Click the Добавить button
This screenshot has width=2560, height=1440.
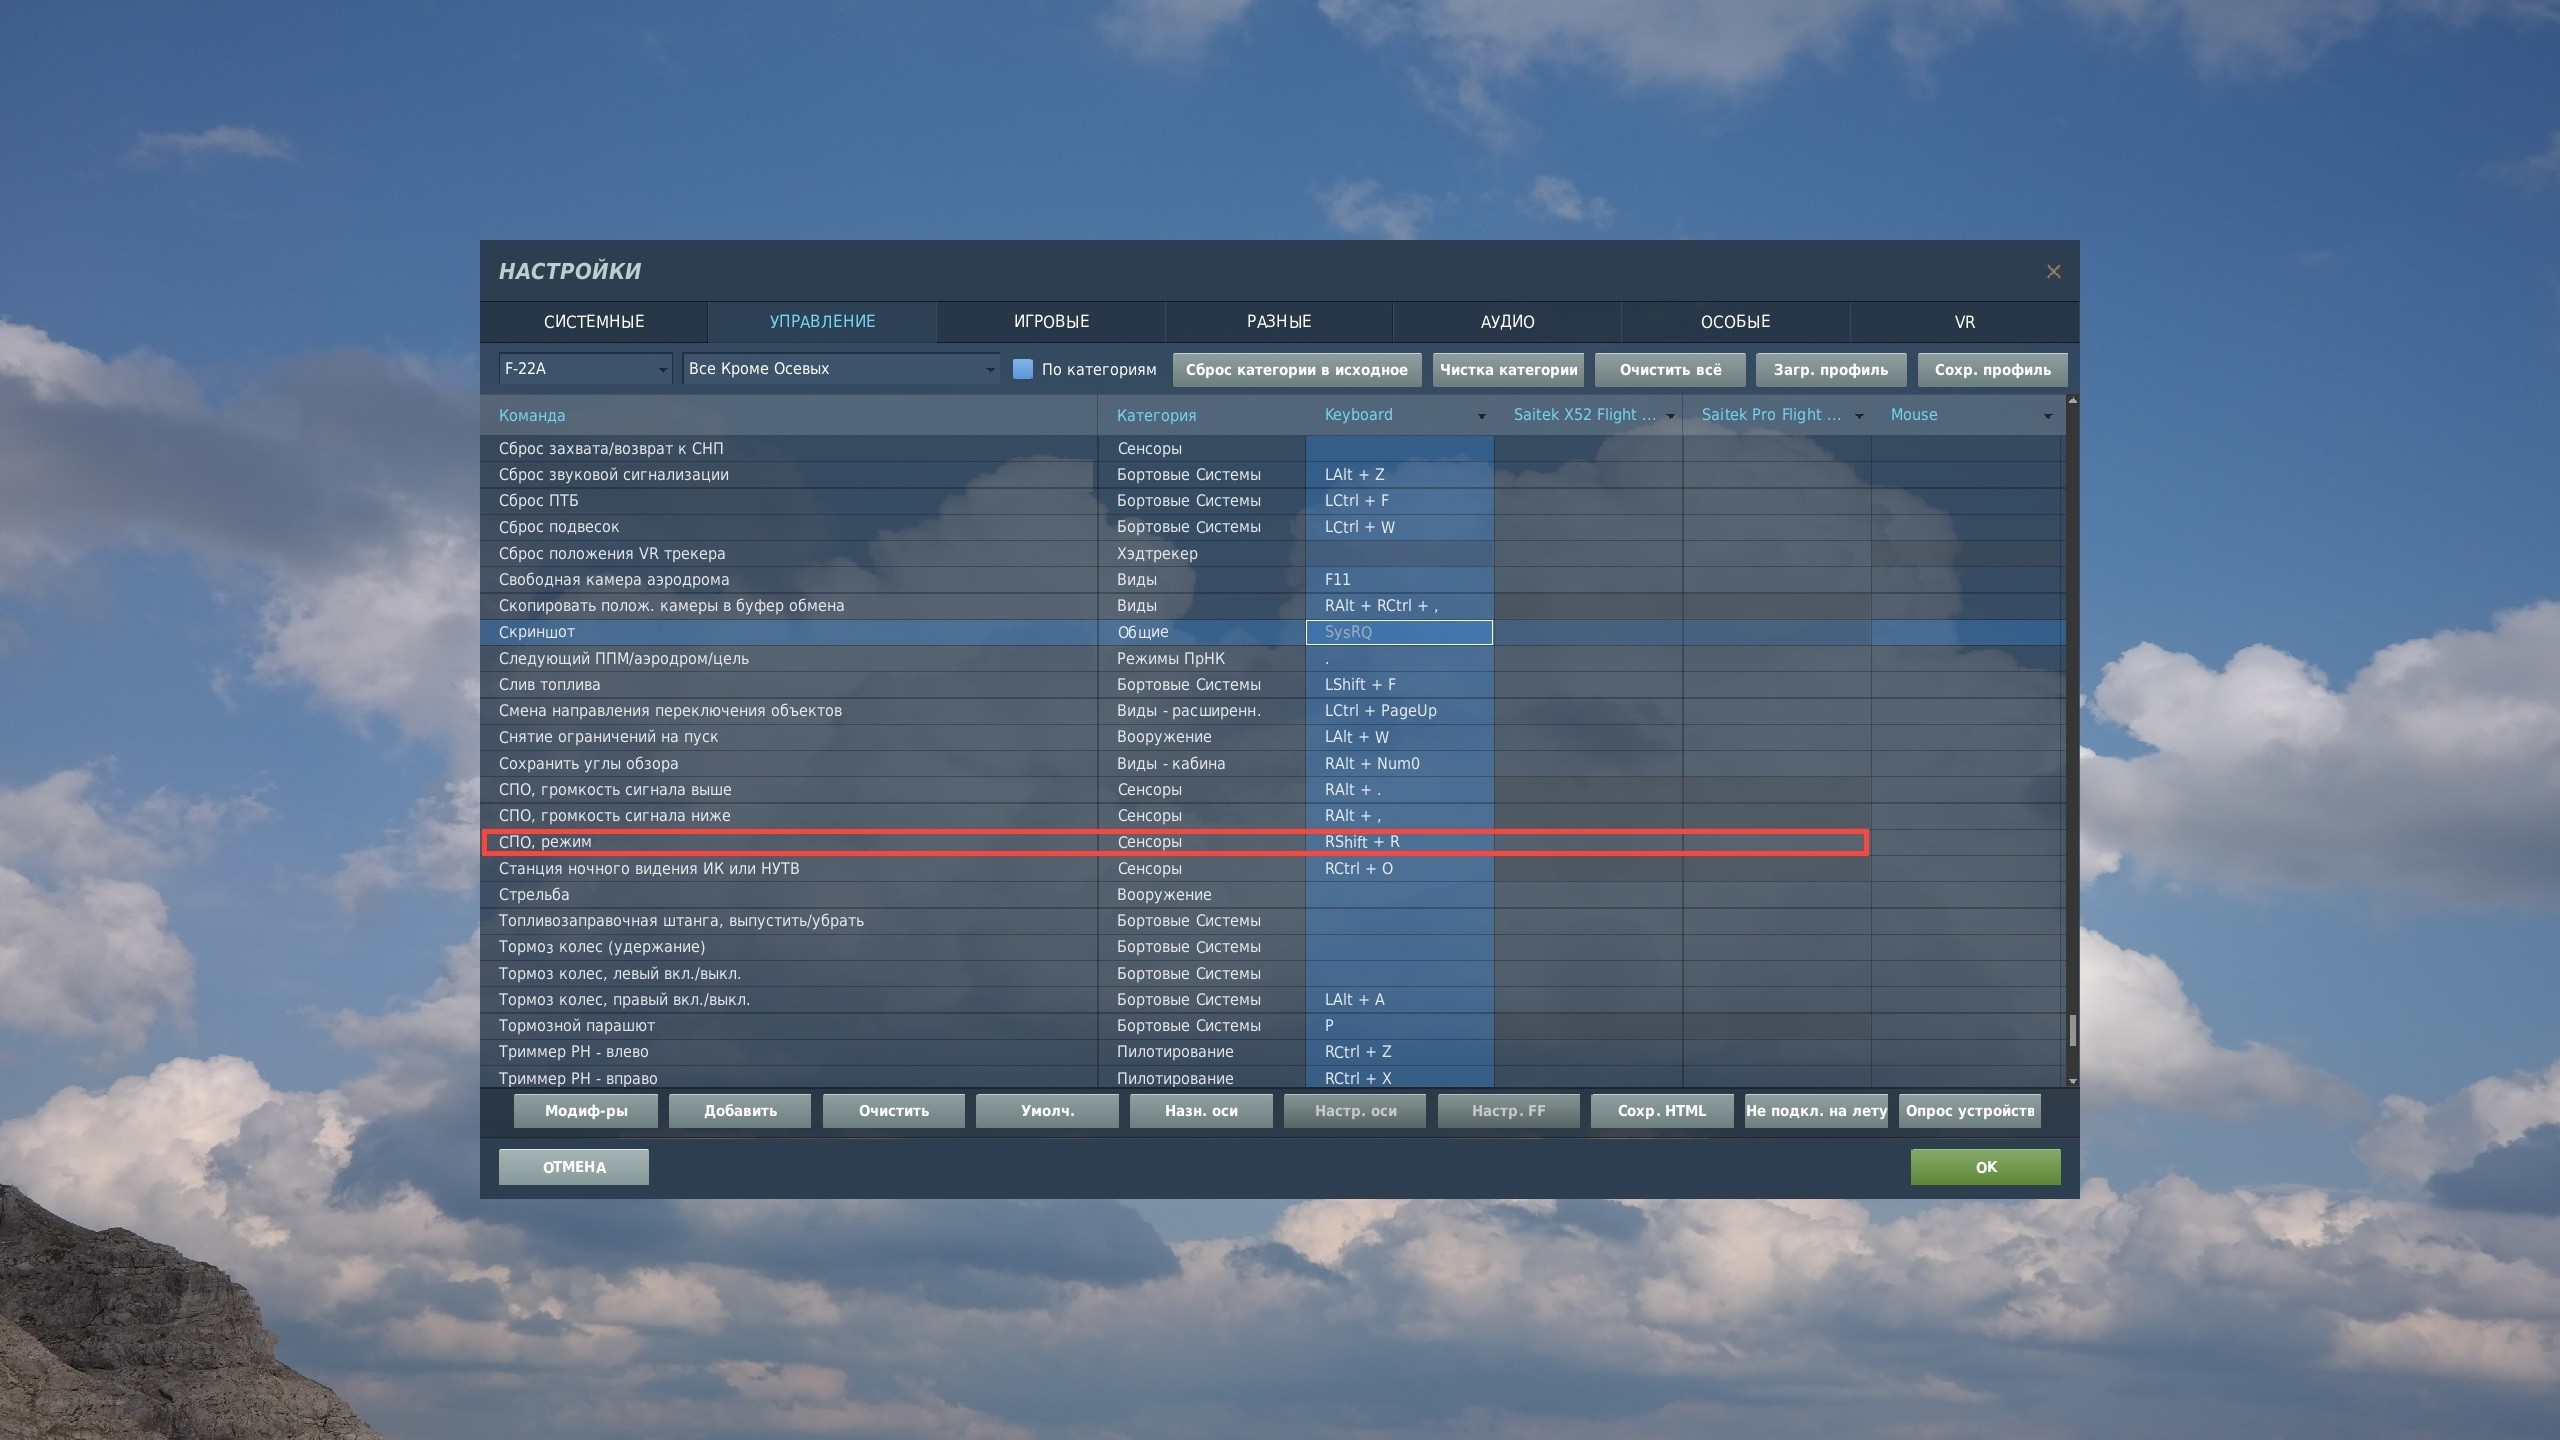(x=740, y=1111)
